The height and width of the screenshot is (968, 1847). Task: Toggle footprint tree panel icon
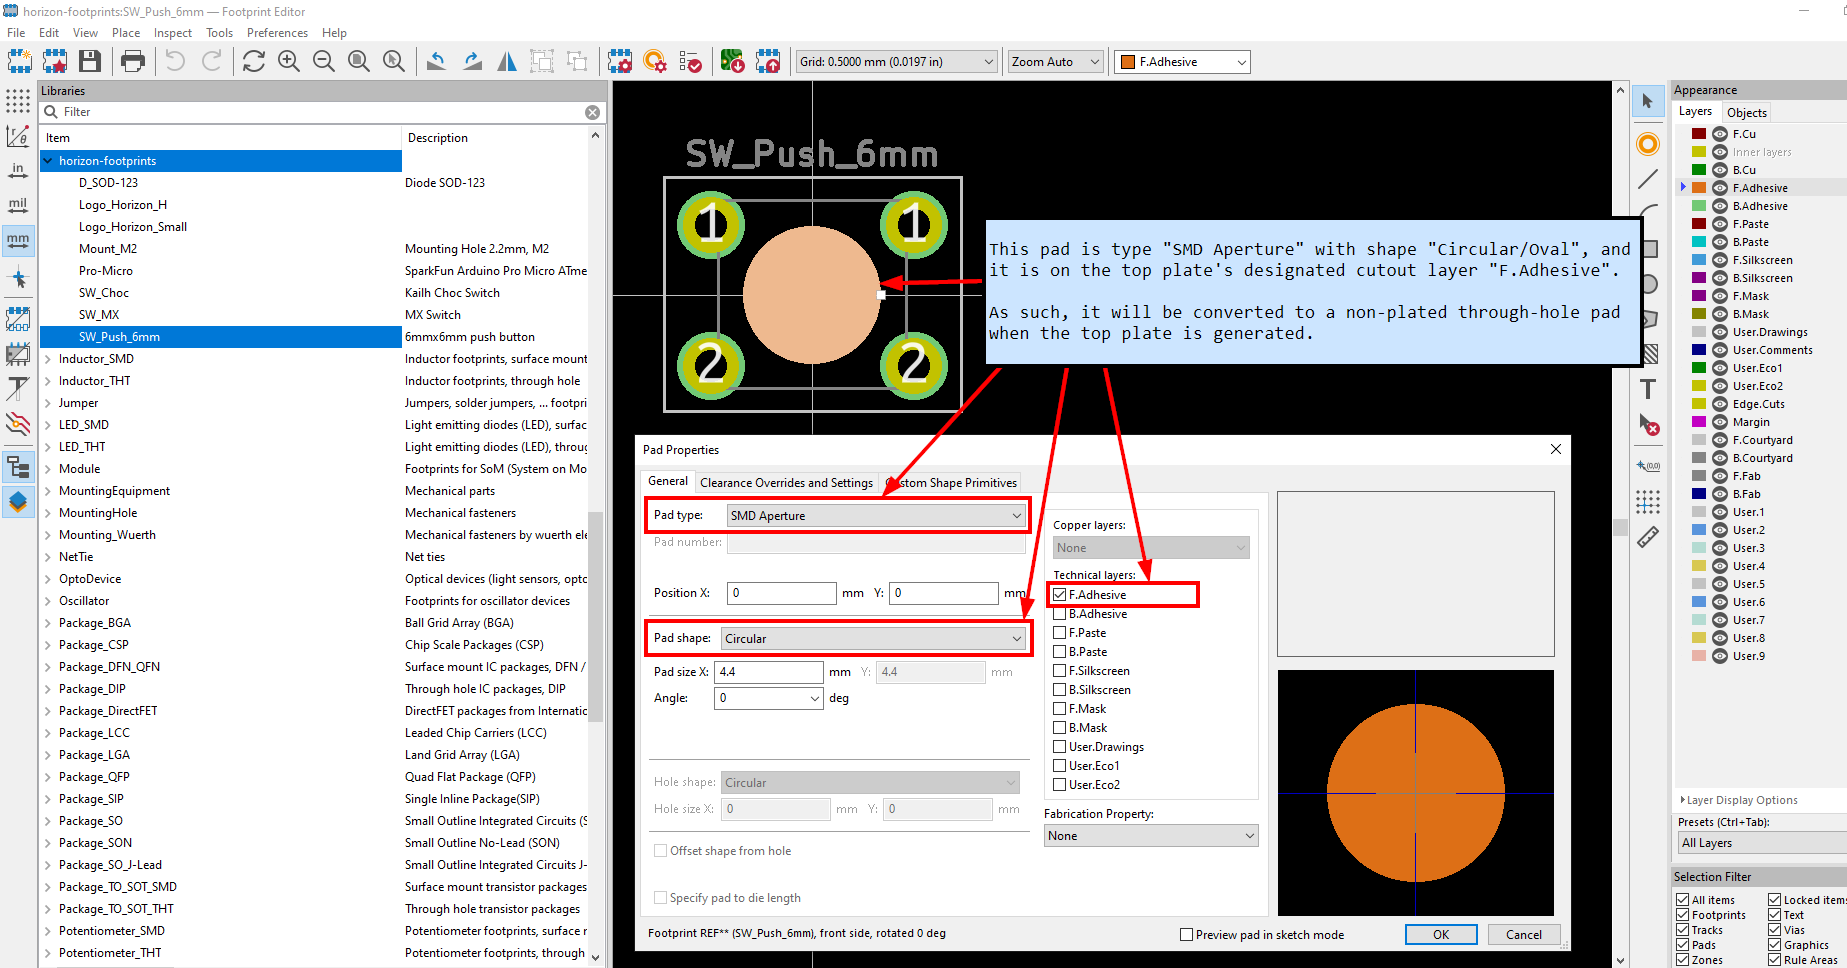coord(18,467)
